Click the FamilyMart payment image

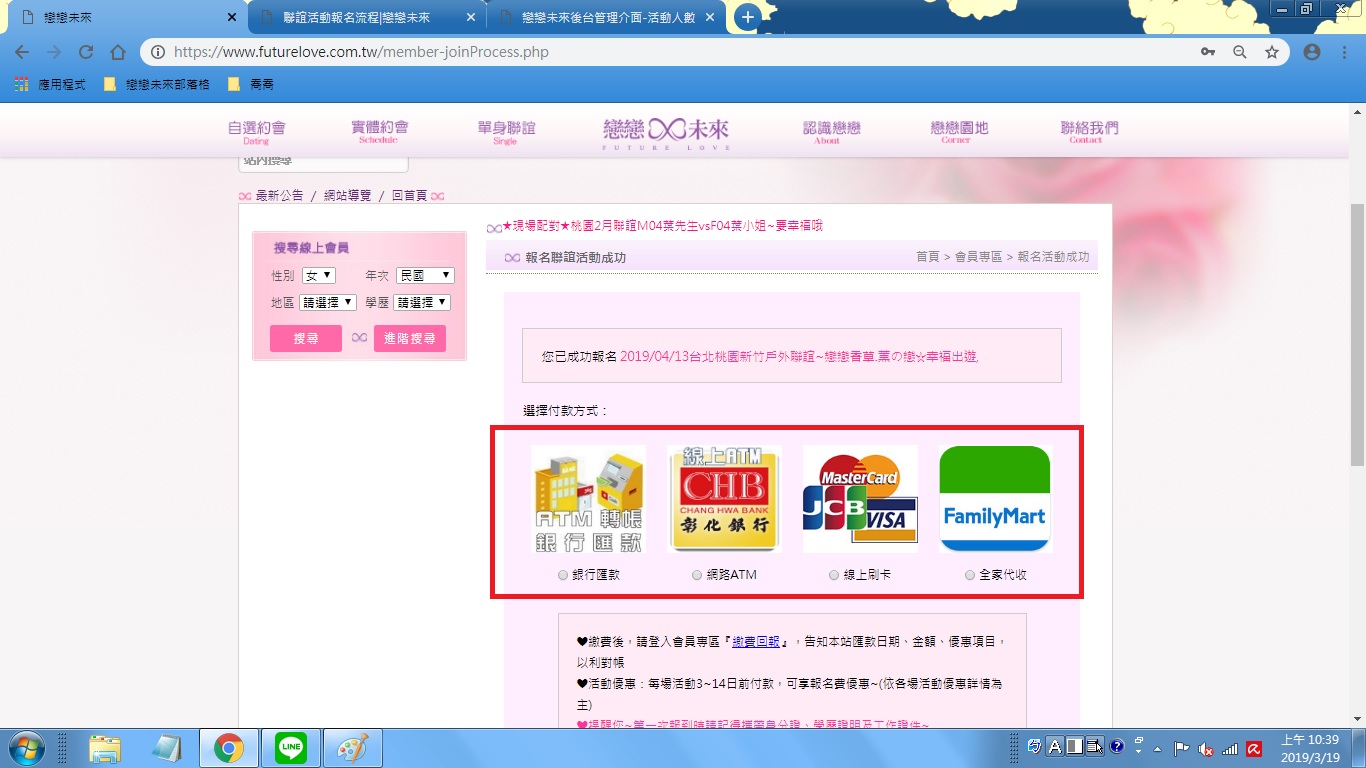point(995,499)
